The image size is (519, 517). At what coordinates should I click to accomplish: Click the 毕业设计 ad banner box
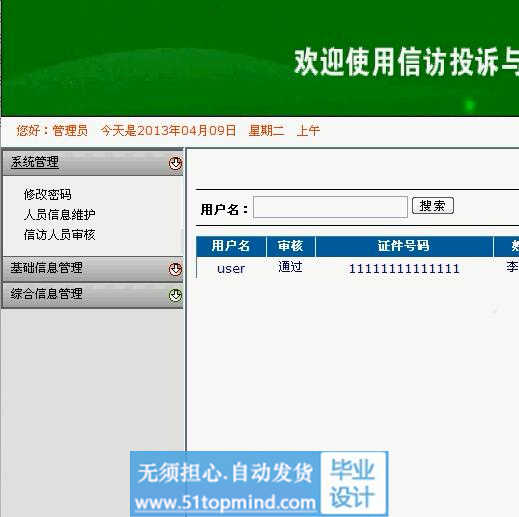pos(353,483)
